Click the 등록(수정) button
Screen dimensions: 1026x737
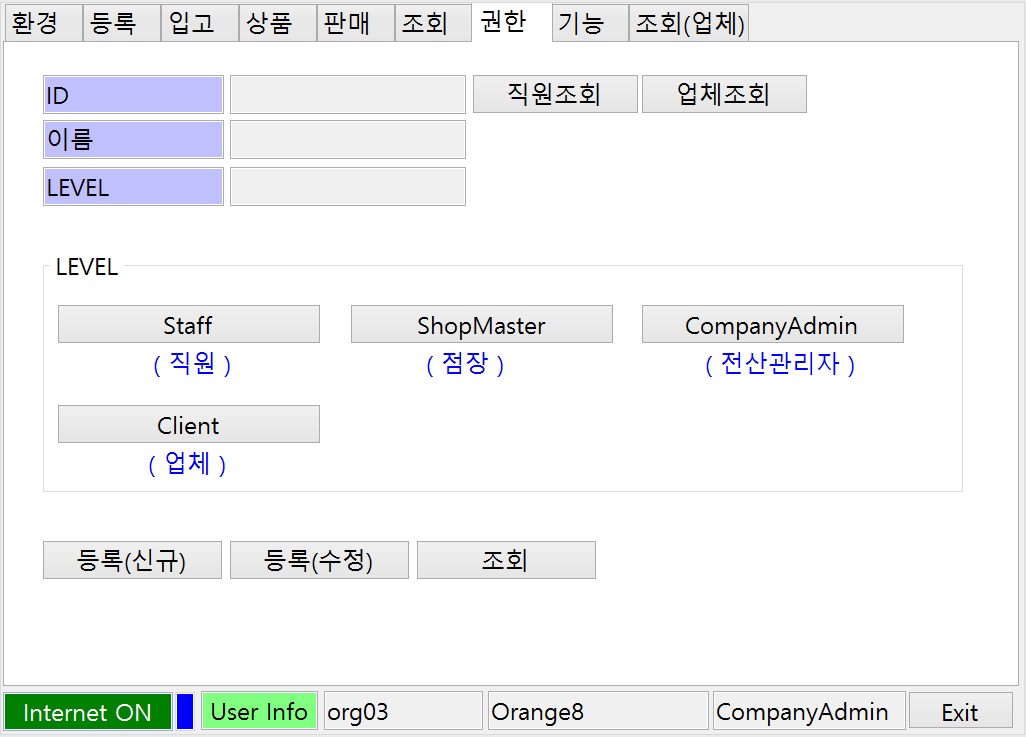(319, 560)
